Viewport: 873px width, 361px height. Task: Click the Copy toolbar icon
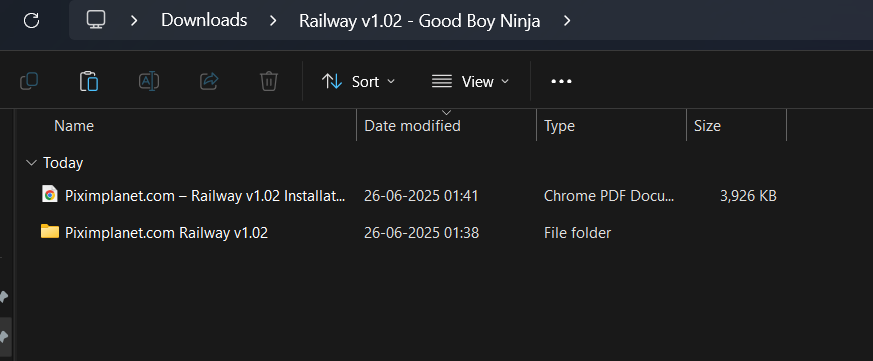click(29, 81)
